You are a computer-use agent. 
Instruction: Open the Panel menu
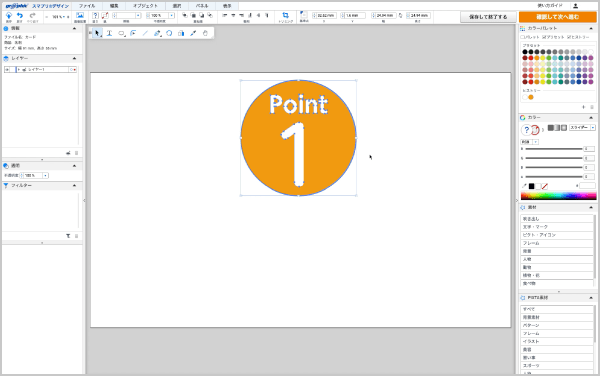(x=202, y=6)
